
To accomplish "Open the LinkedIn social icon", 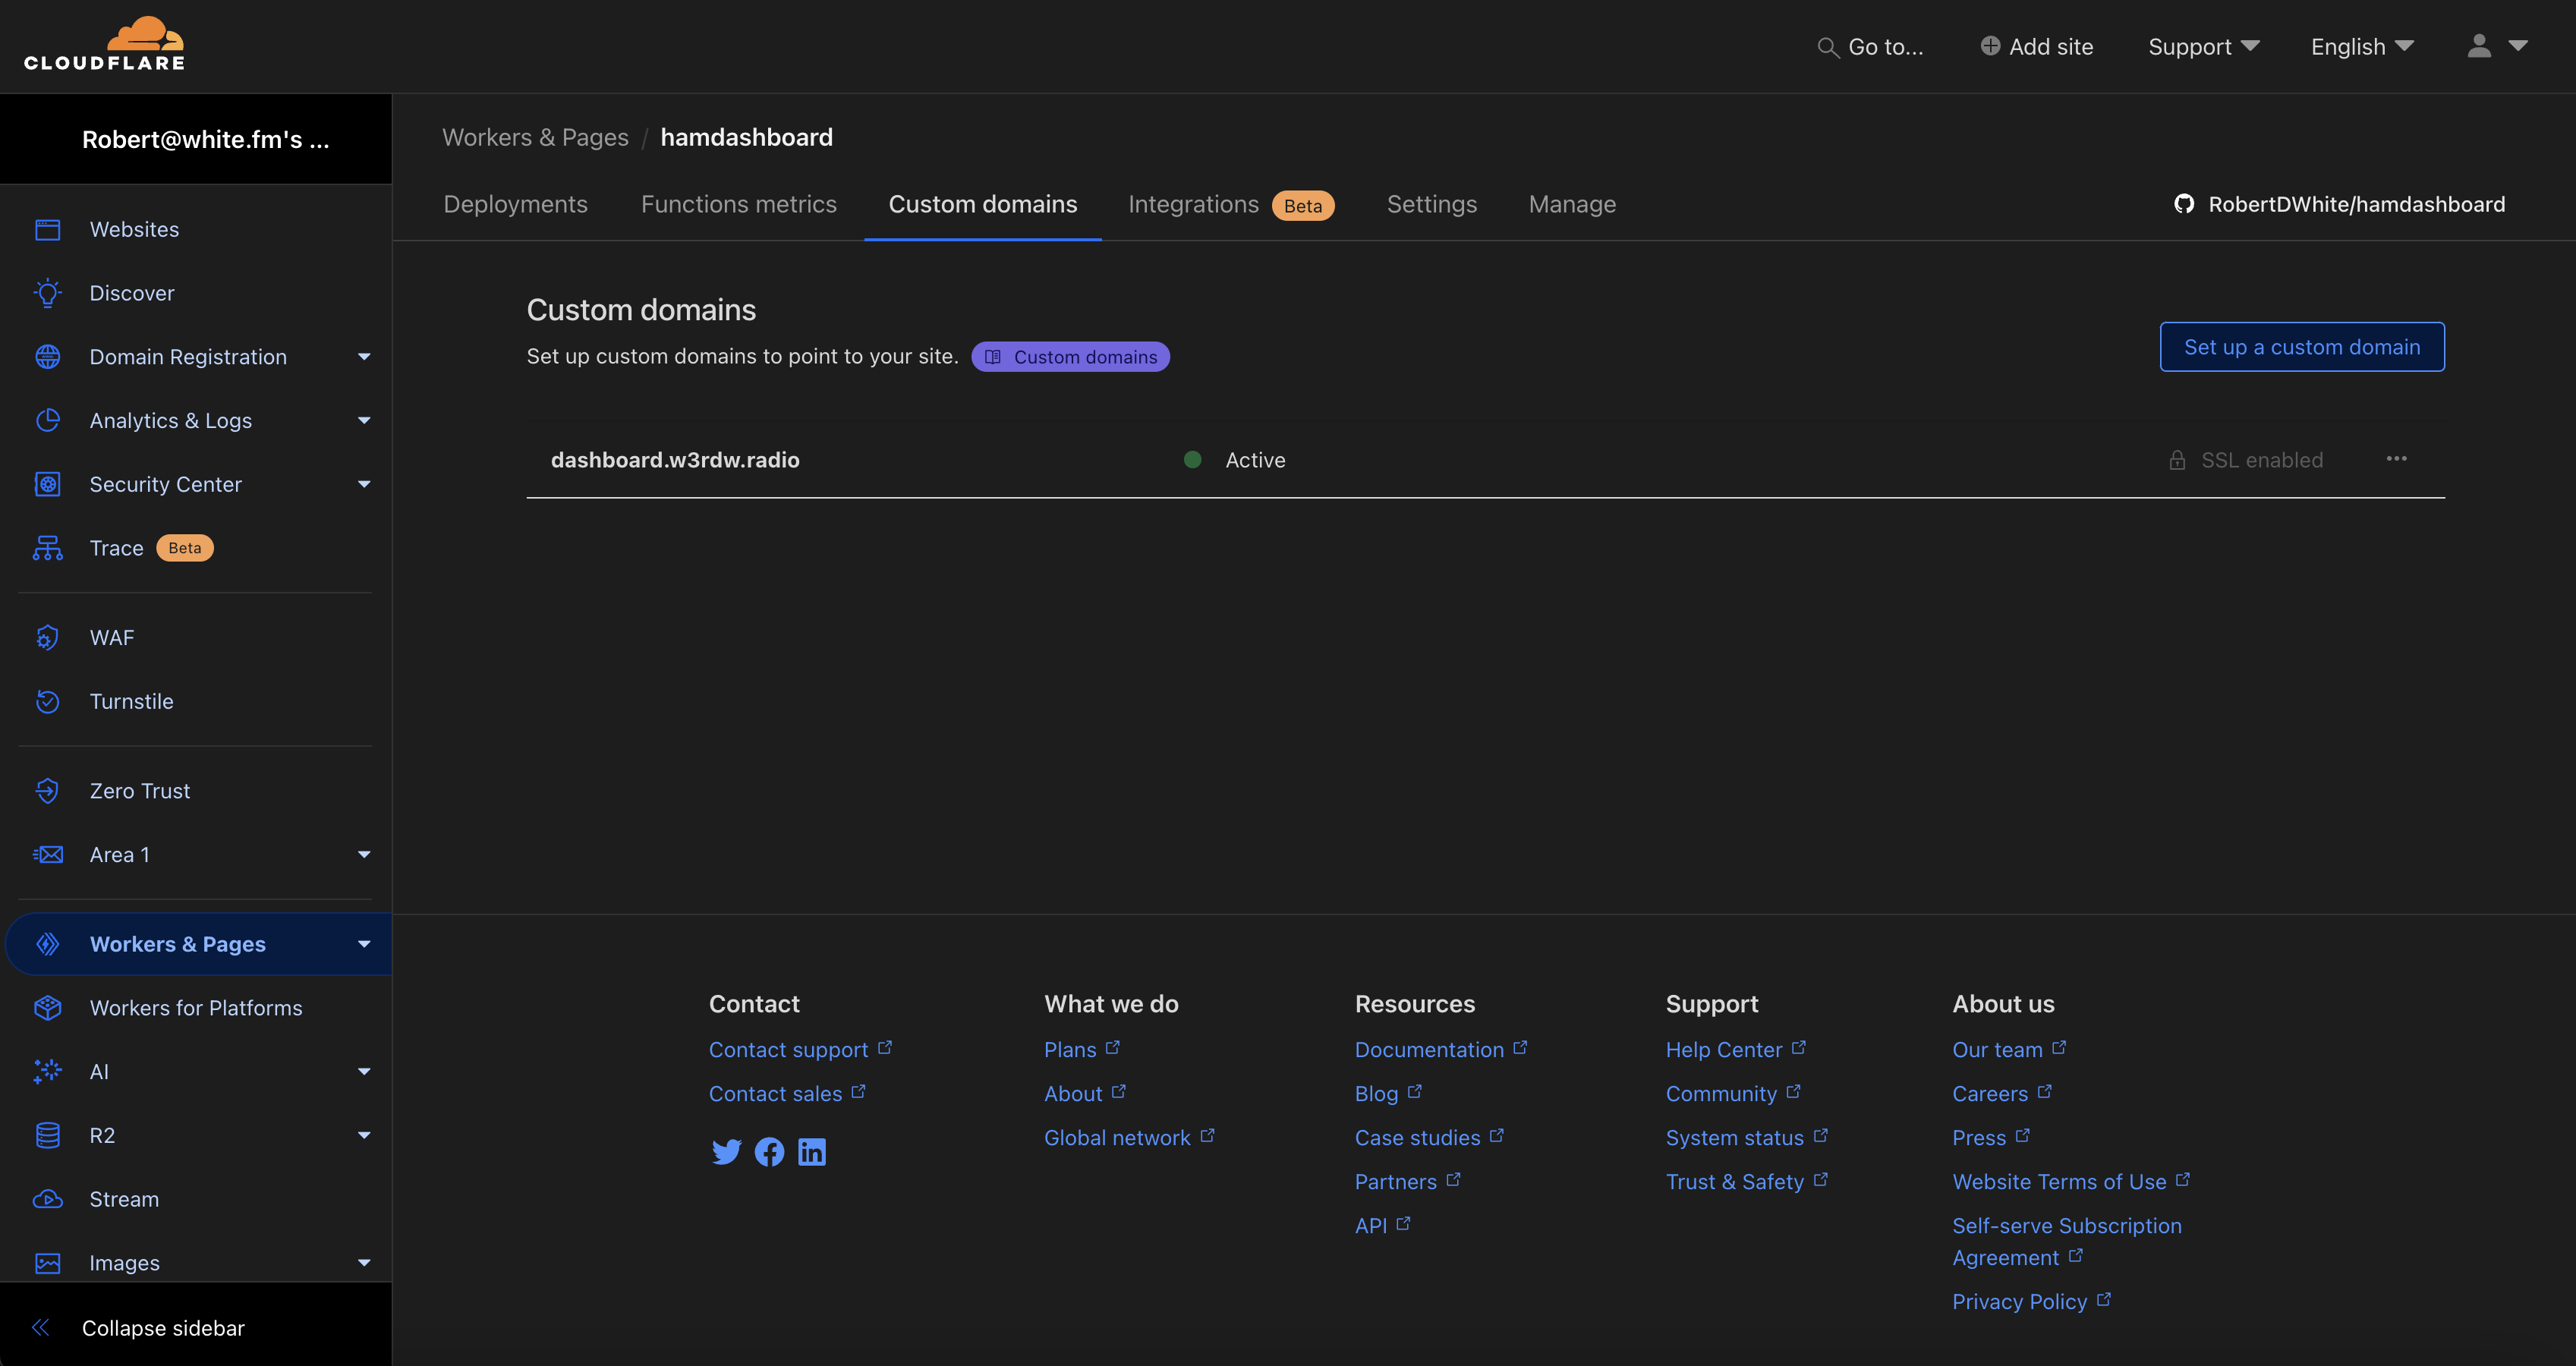I will pyautogui.click(x=812, y=1152).
